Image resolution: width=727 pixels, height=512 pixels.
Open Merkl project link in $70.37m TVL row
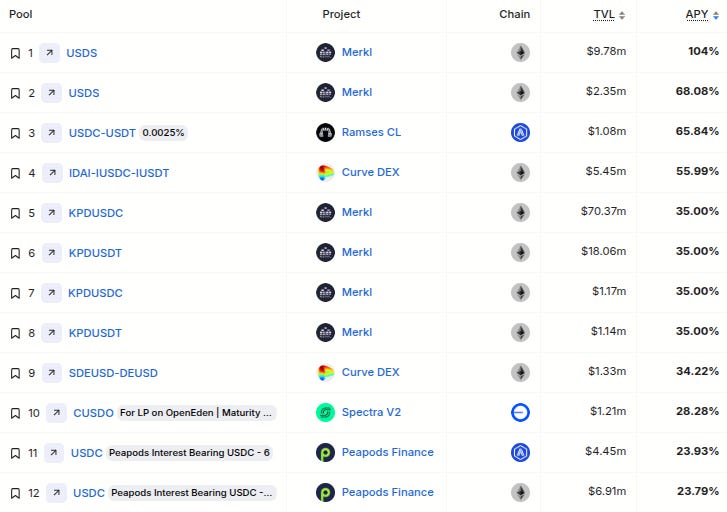point(357,212)
